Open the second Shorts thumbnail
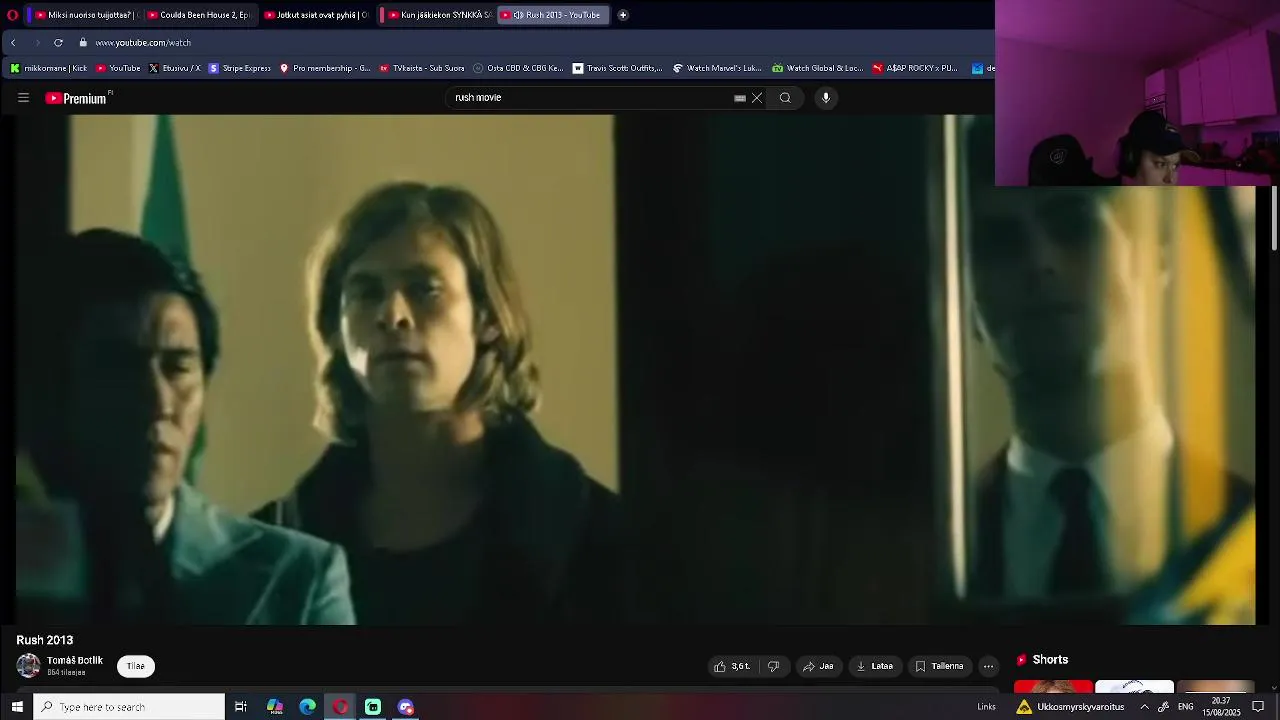 pos(1134,686)
